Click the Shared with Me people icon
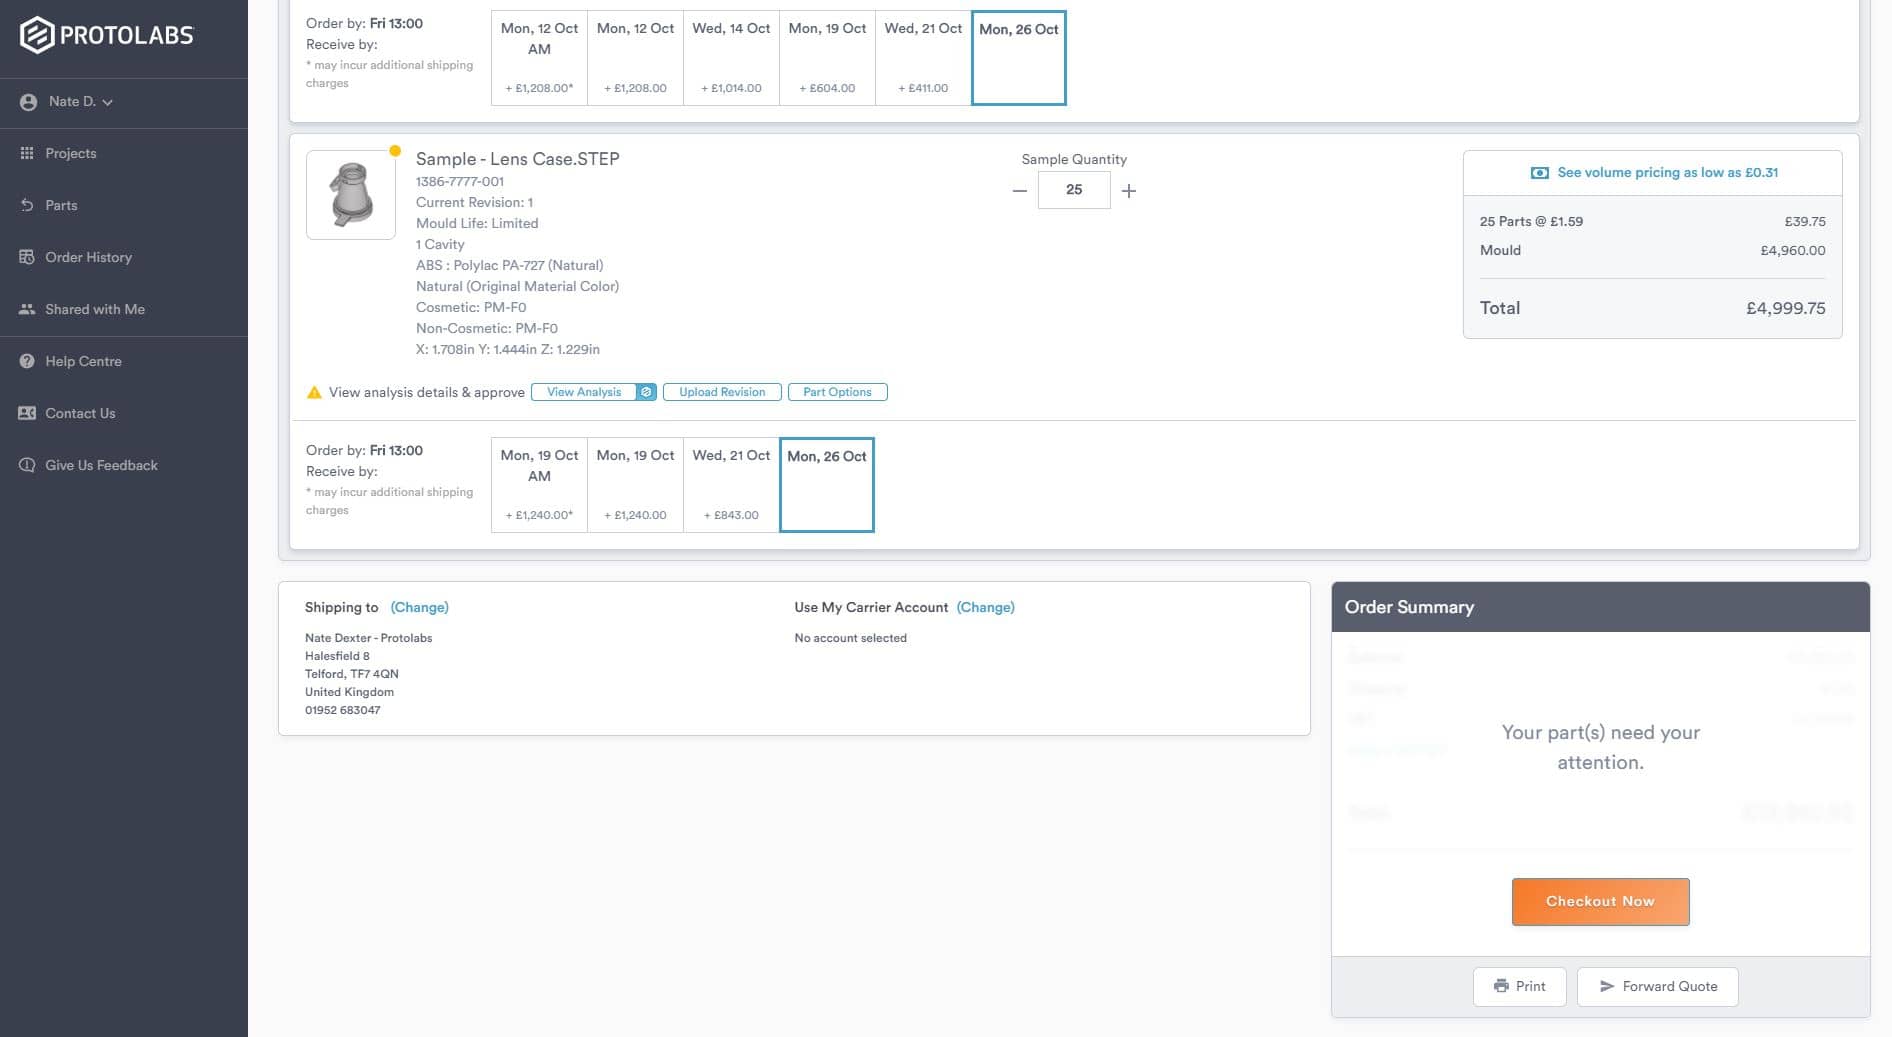The image size is (1892, 1037). click(27, 309)
